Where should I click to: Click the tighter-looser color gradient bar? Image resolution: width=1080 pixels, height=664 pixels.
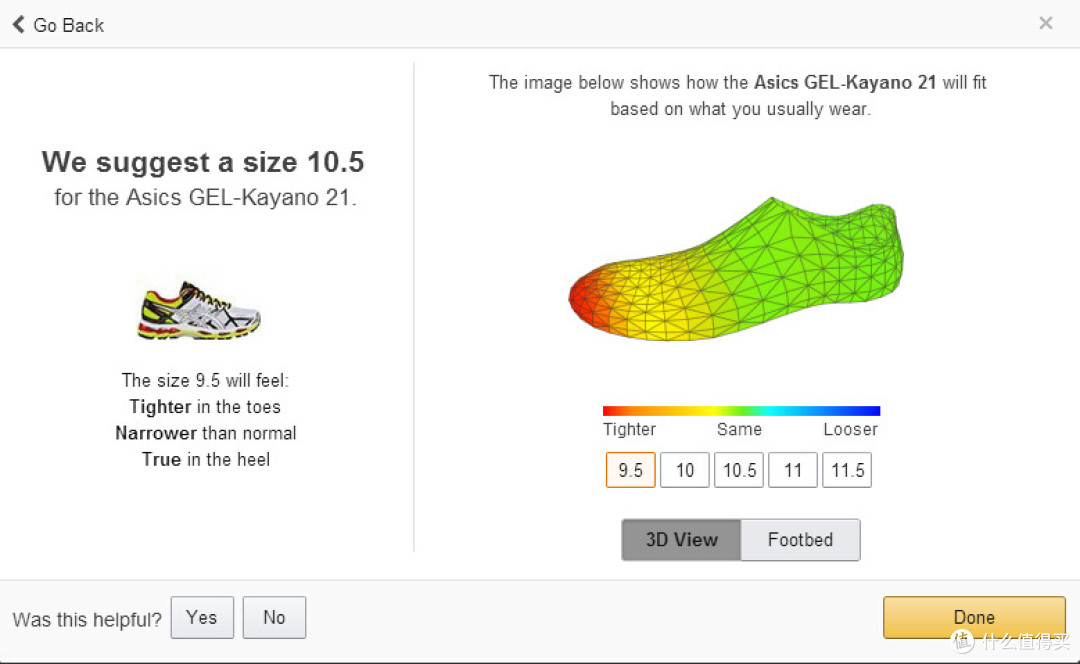[741, 411]
